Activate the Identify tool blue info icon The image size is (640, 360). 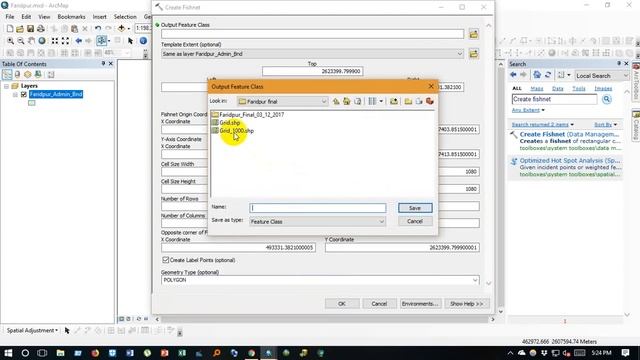point(143,41)
